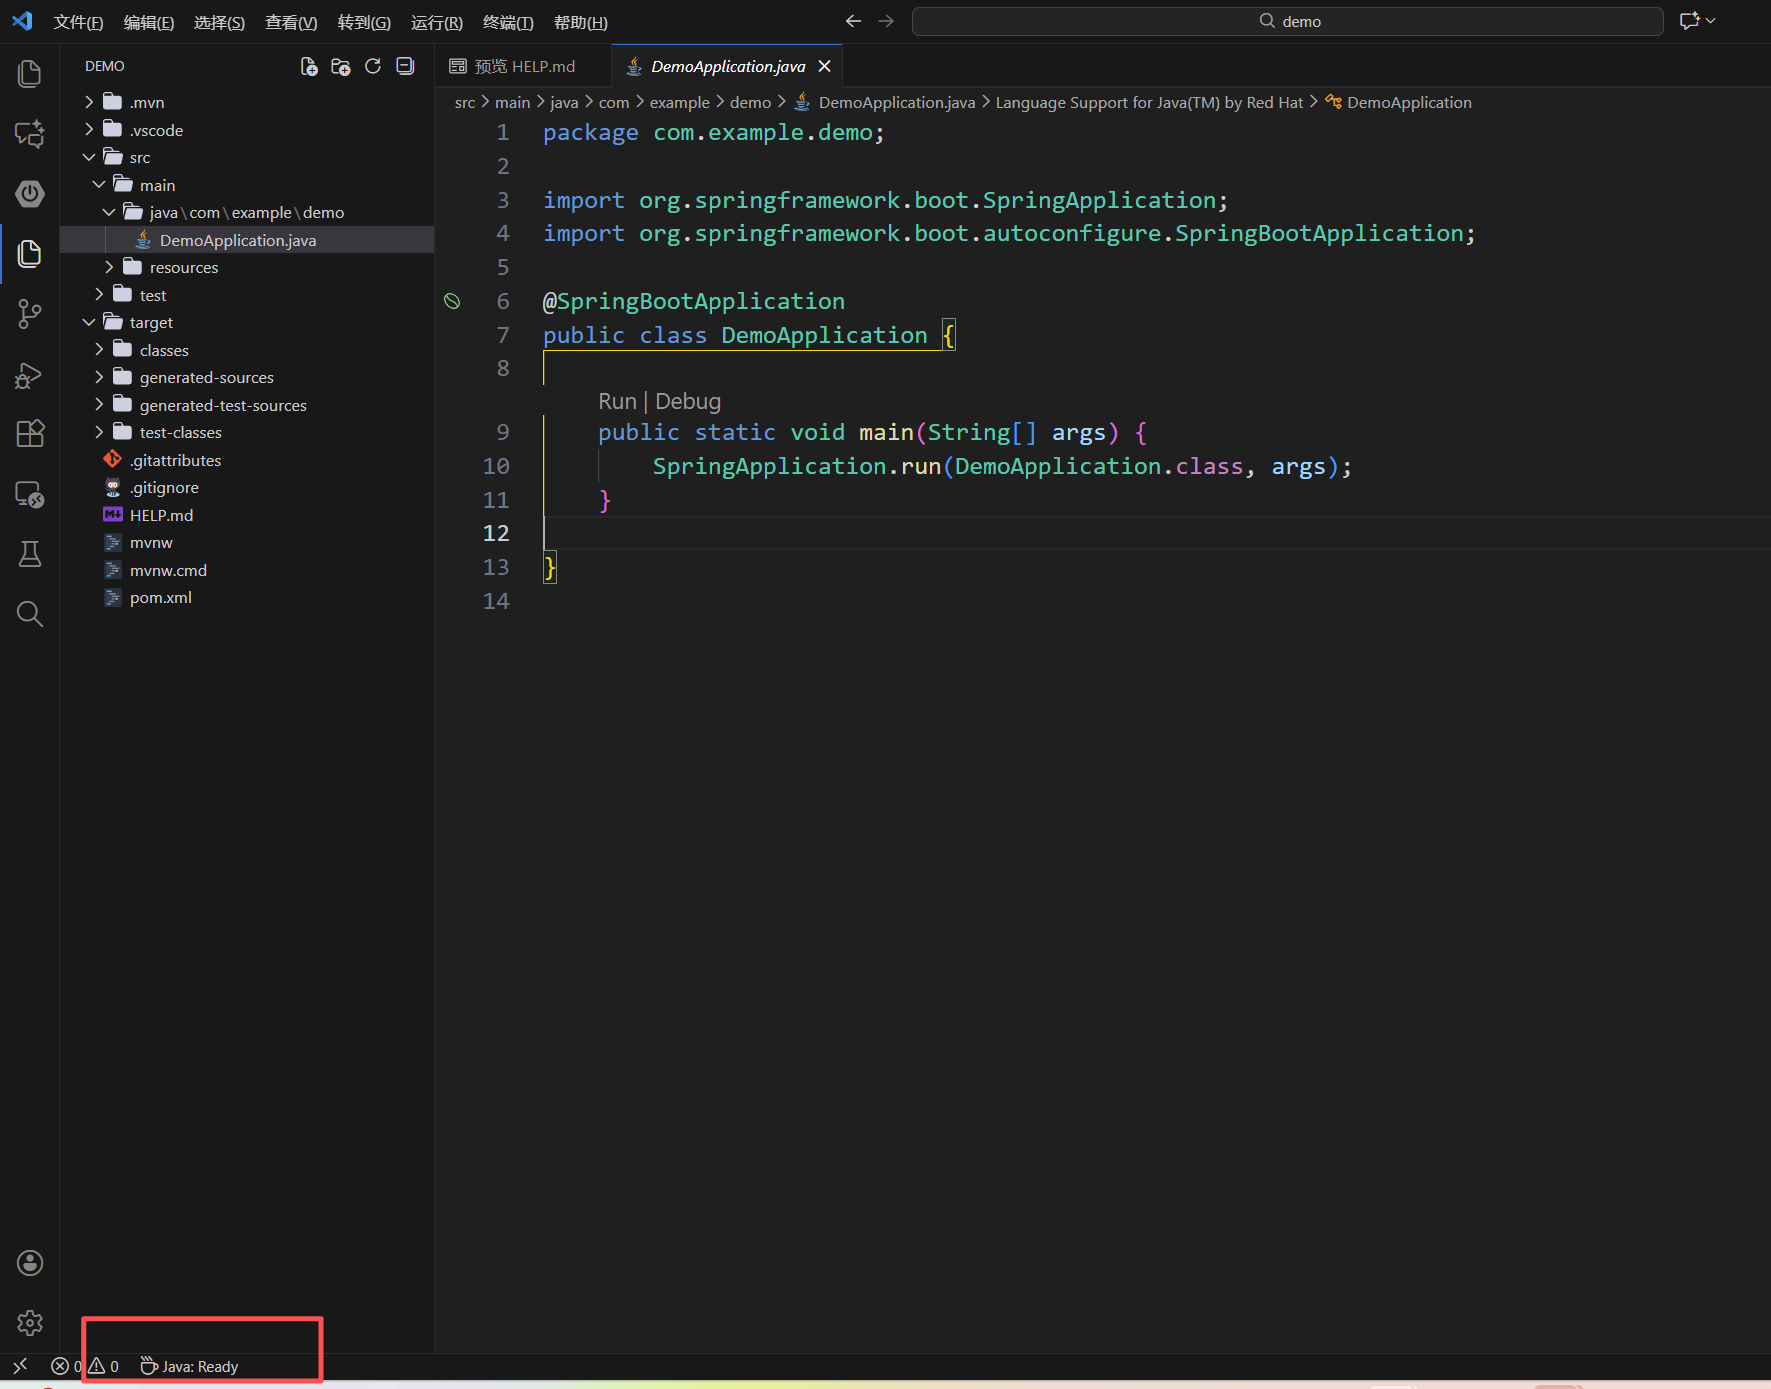Image resolution: width=1771 pixels, height=1389 pixels.
Task: Collapse the target folder
Action: pos(150,322)
